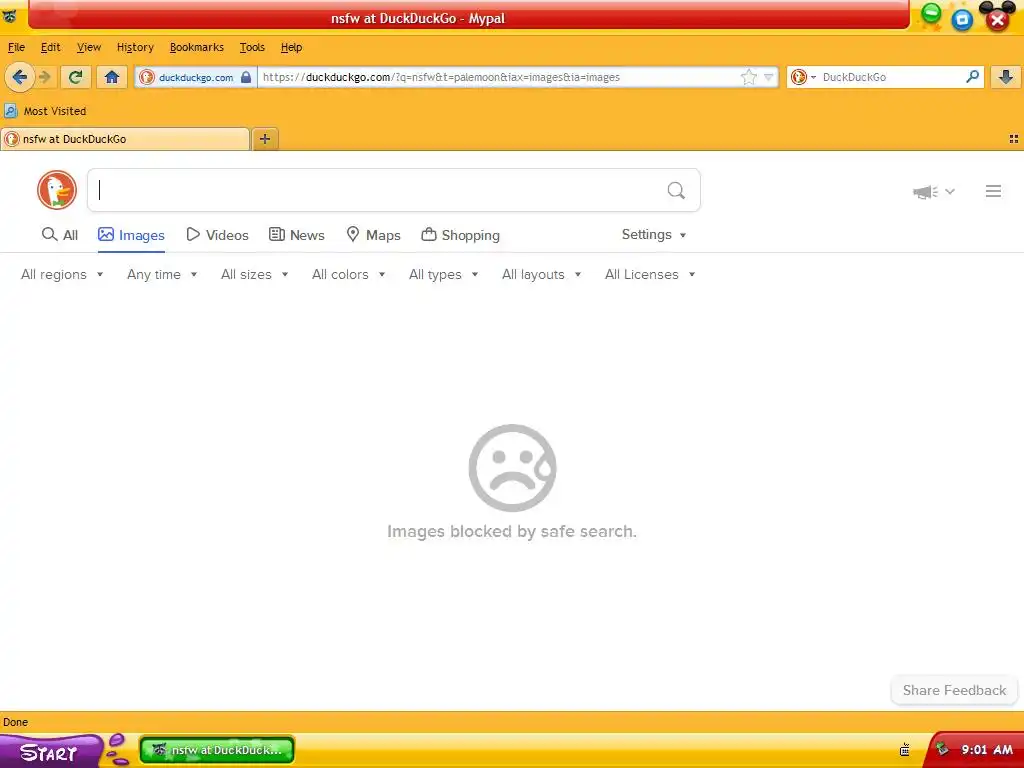This screenshot has width=1024, height=768.
Task: Go back with the browser back arrow
Action: (x=20, y=77)
